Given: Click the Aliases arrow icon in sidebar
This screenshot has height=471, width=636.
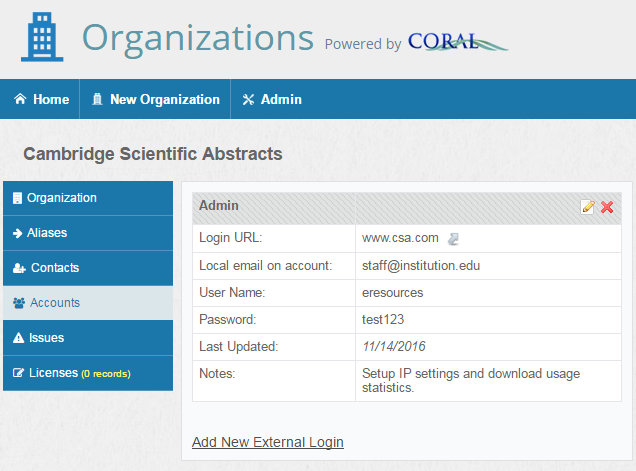Looking at the screenshot, I should pyautogui.click(x=17, y=233).
